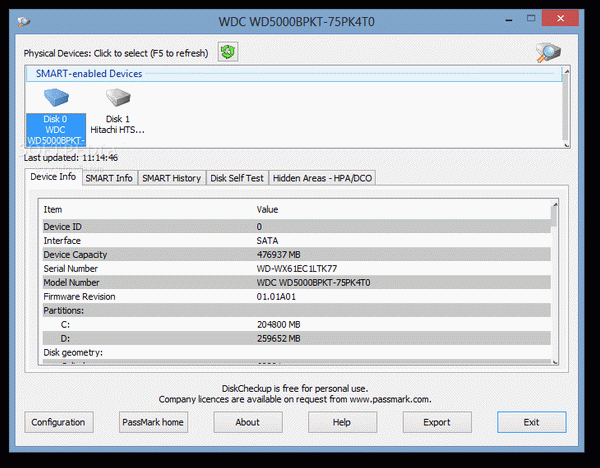Click model value WDC WD5000BPKT-75PK4T0 in table
Viewport: 600px width, 468px height.
[313, 283]
